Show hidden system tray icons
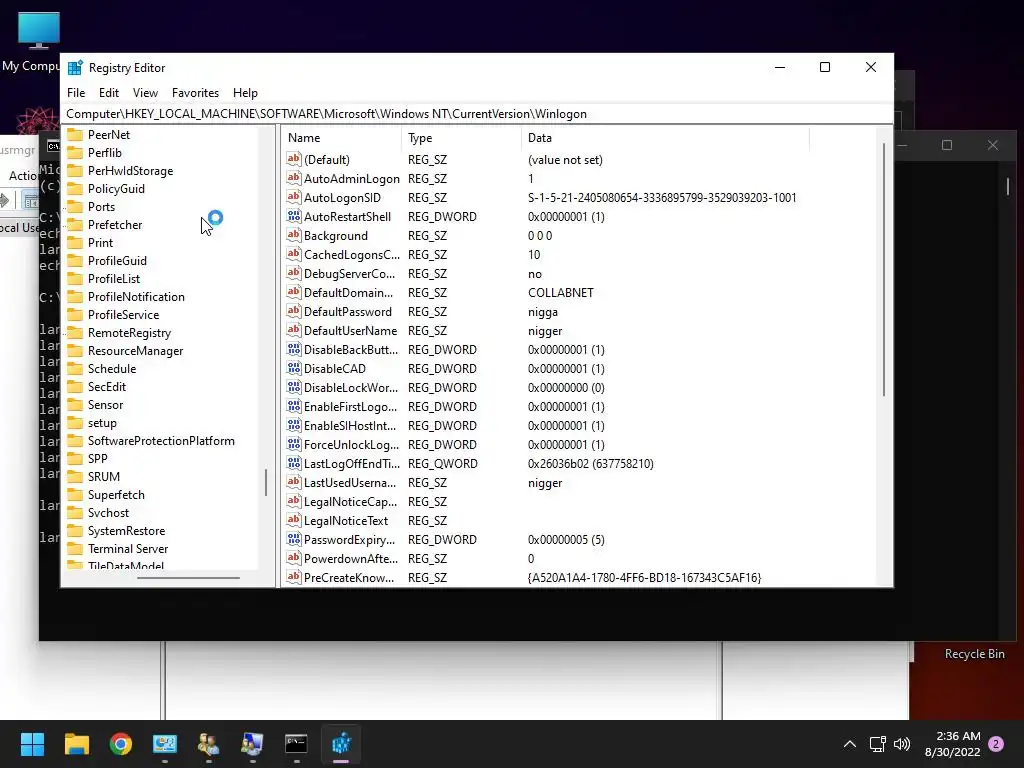Image resolution: width=1024 pixels, height=768 pixels. click(850, 744)
